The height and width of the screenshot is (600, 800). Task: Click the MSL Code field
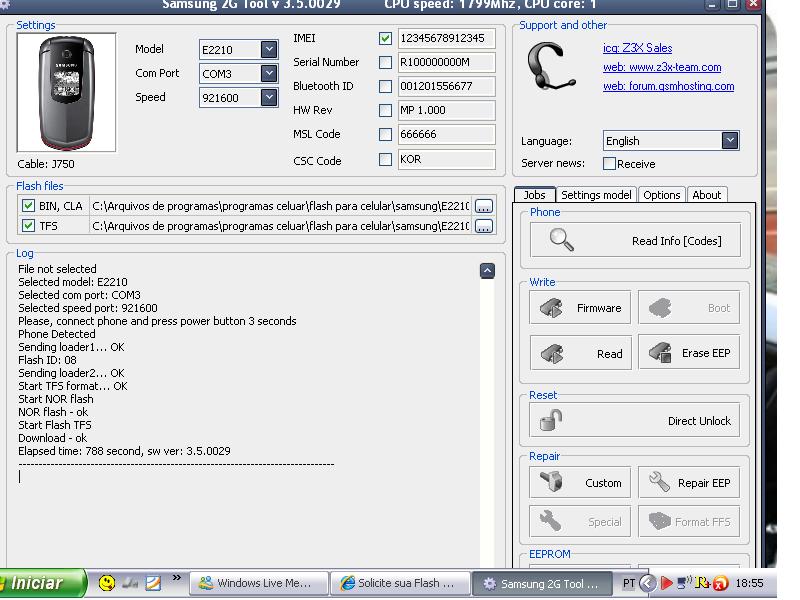446,134
